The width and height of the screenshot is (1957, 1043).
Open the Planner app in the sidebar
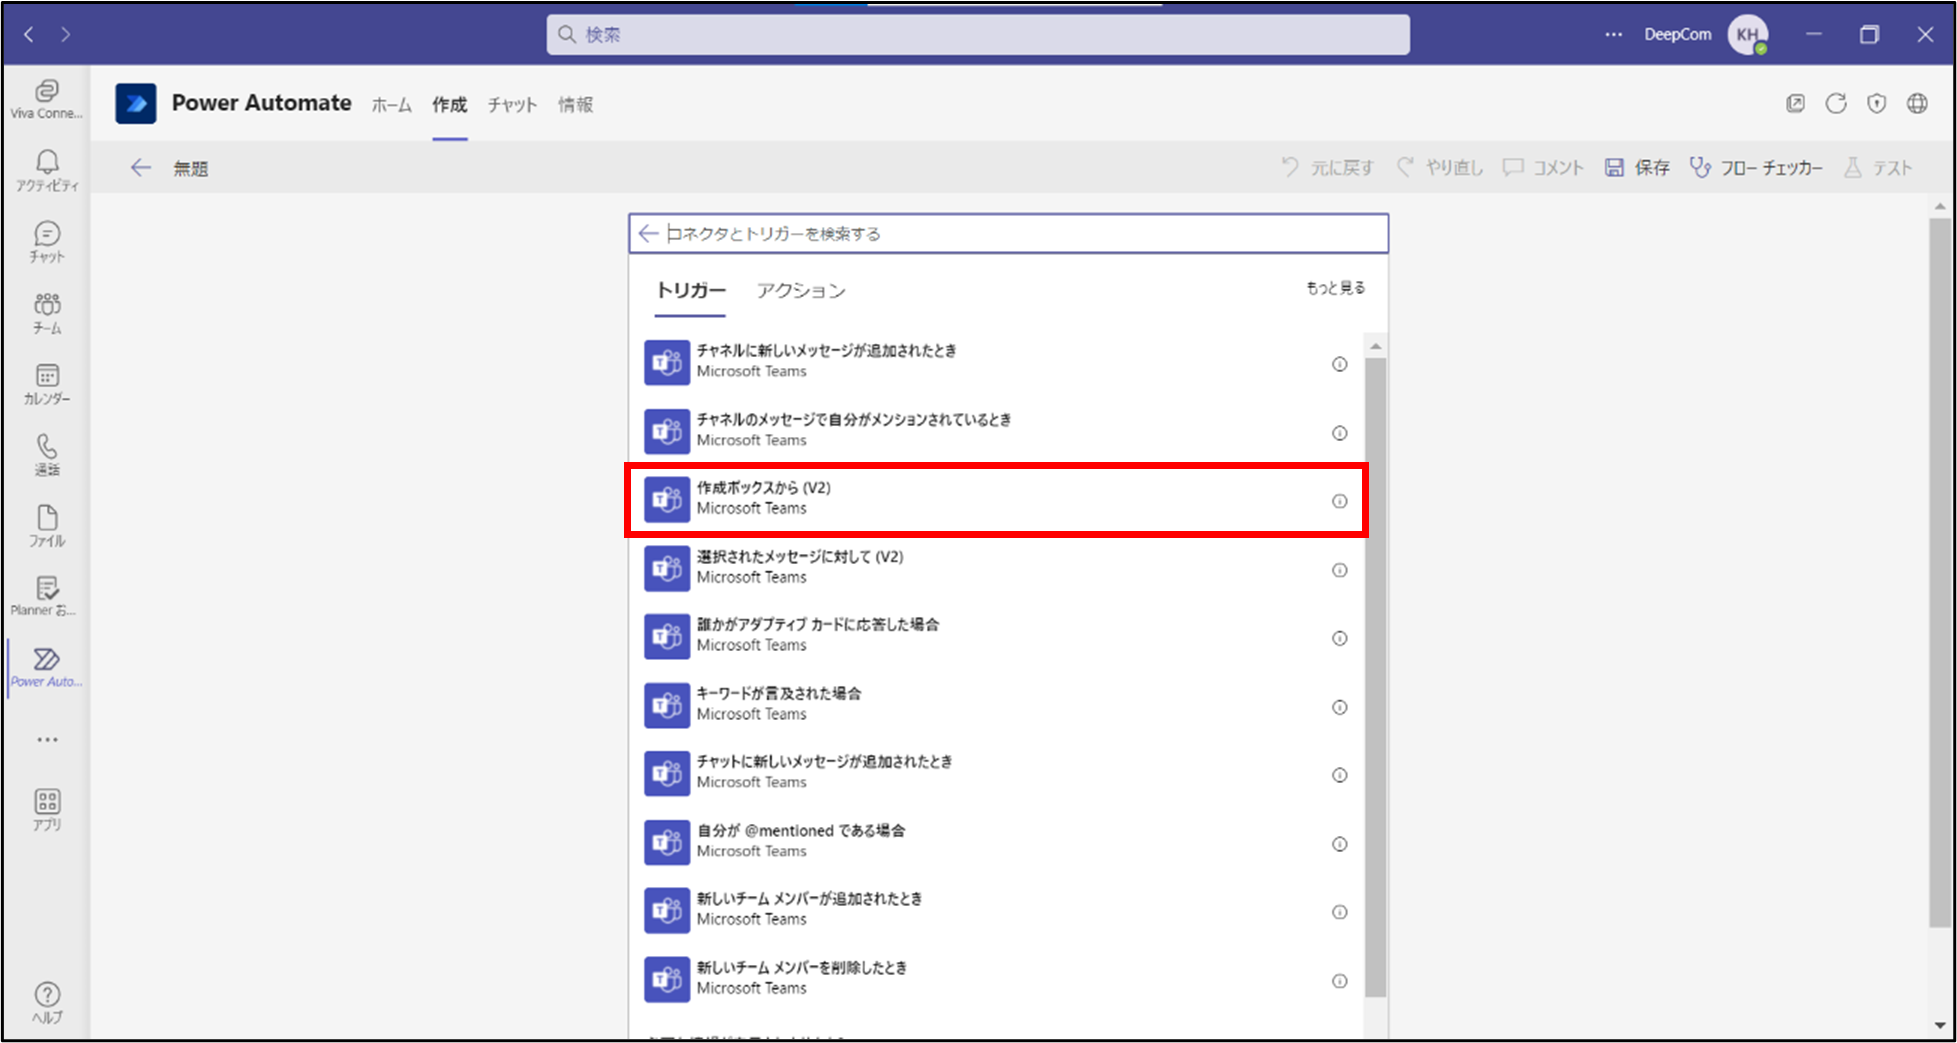click(46, 596)
